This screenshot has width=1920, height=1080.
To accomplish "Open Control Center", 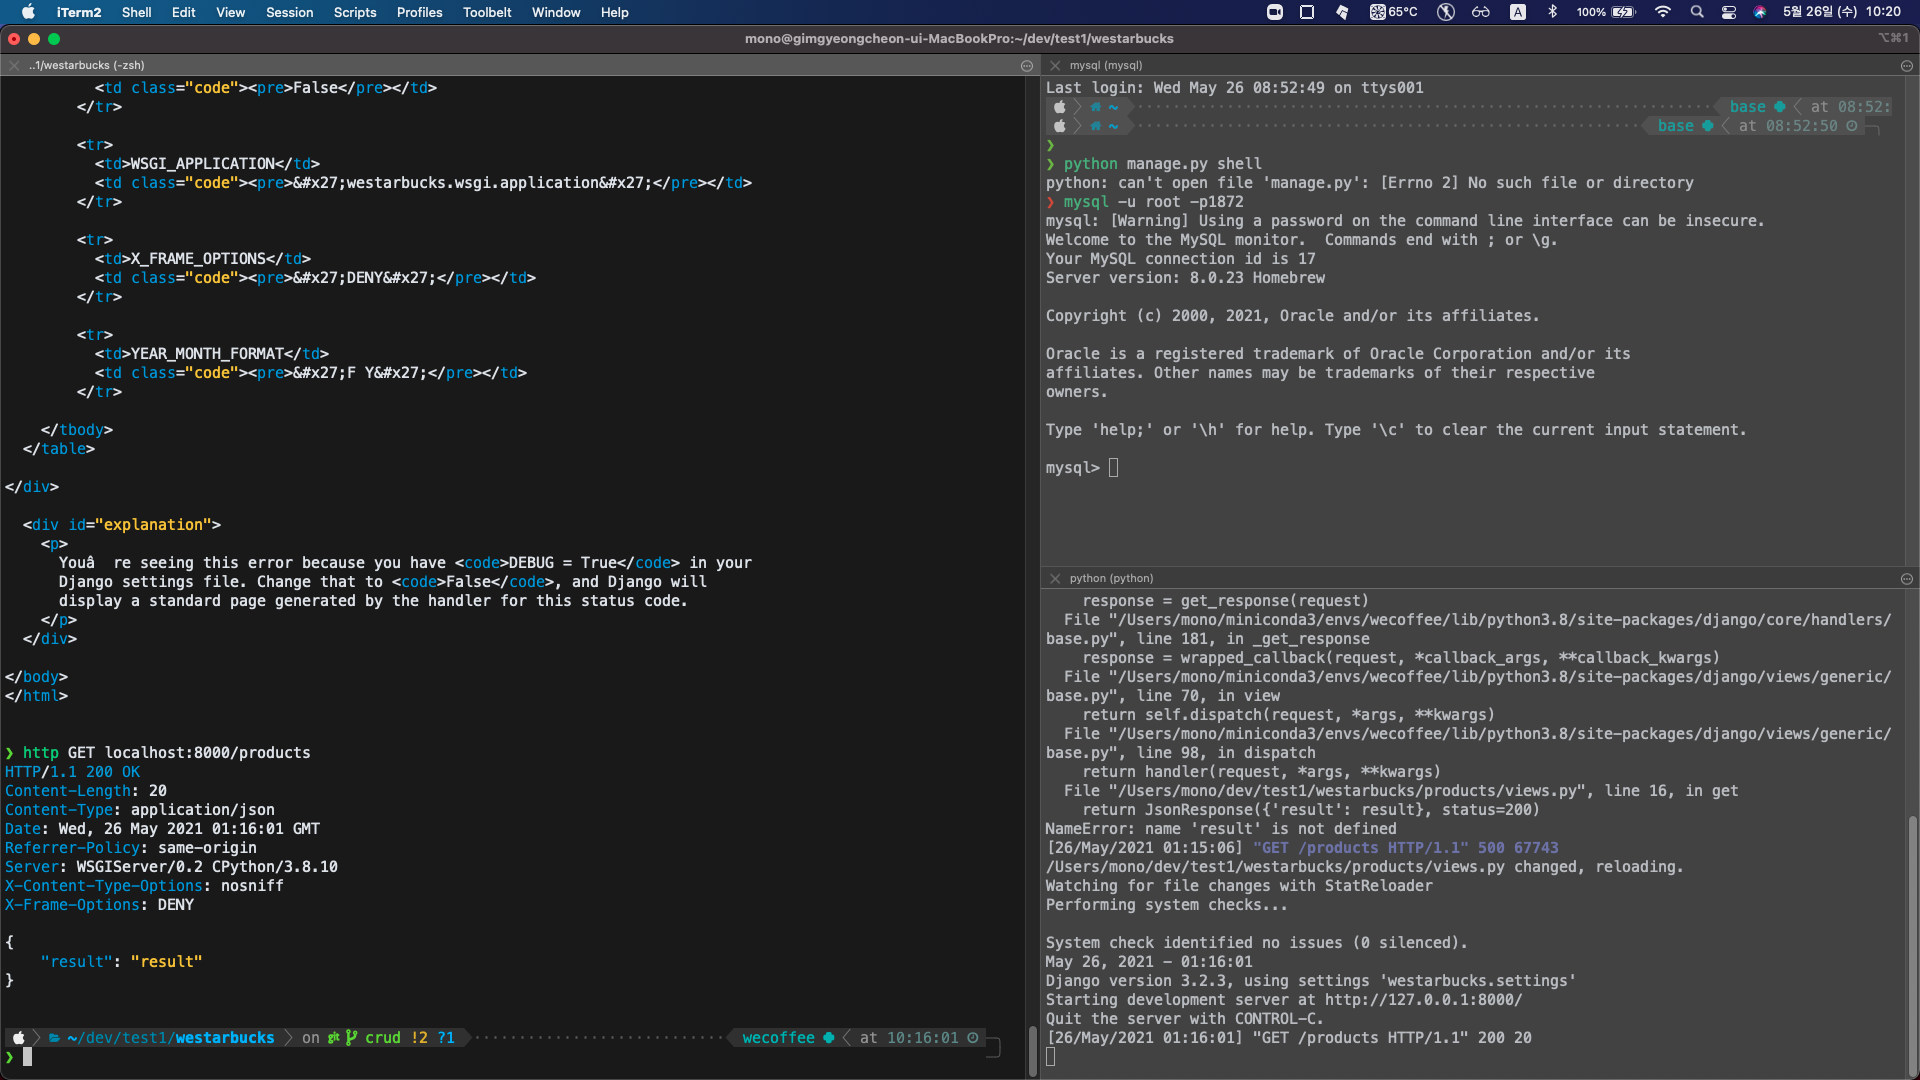I will point(1729,12).
